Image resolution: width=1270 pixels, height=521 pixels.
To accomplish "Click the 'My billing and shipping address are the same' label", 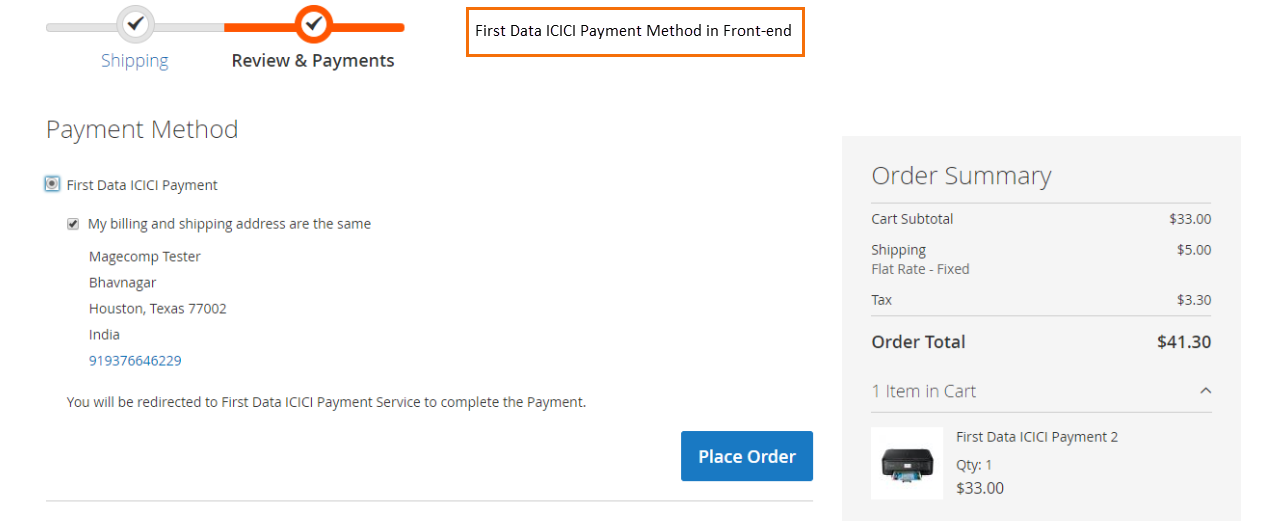I will 229,224.
